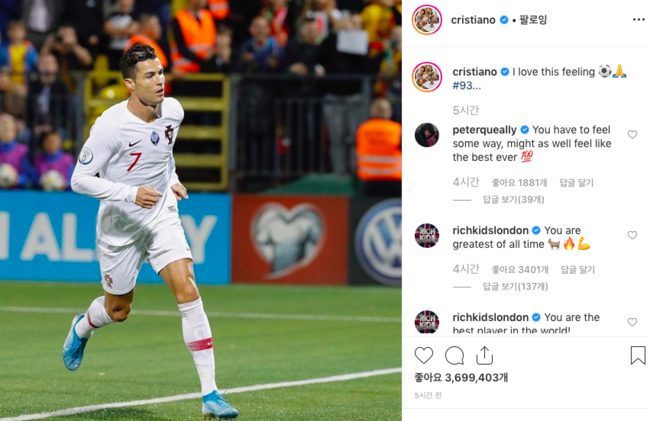Open comment bubble icon below post
650x421 pixels.
pos(454,356)
